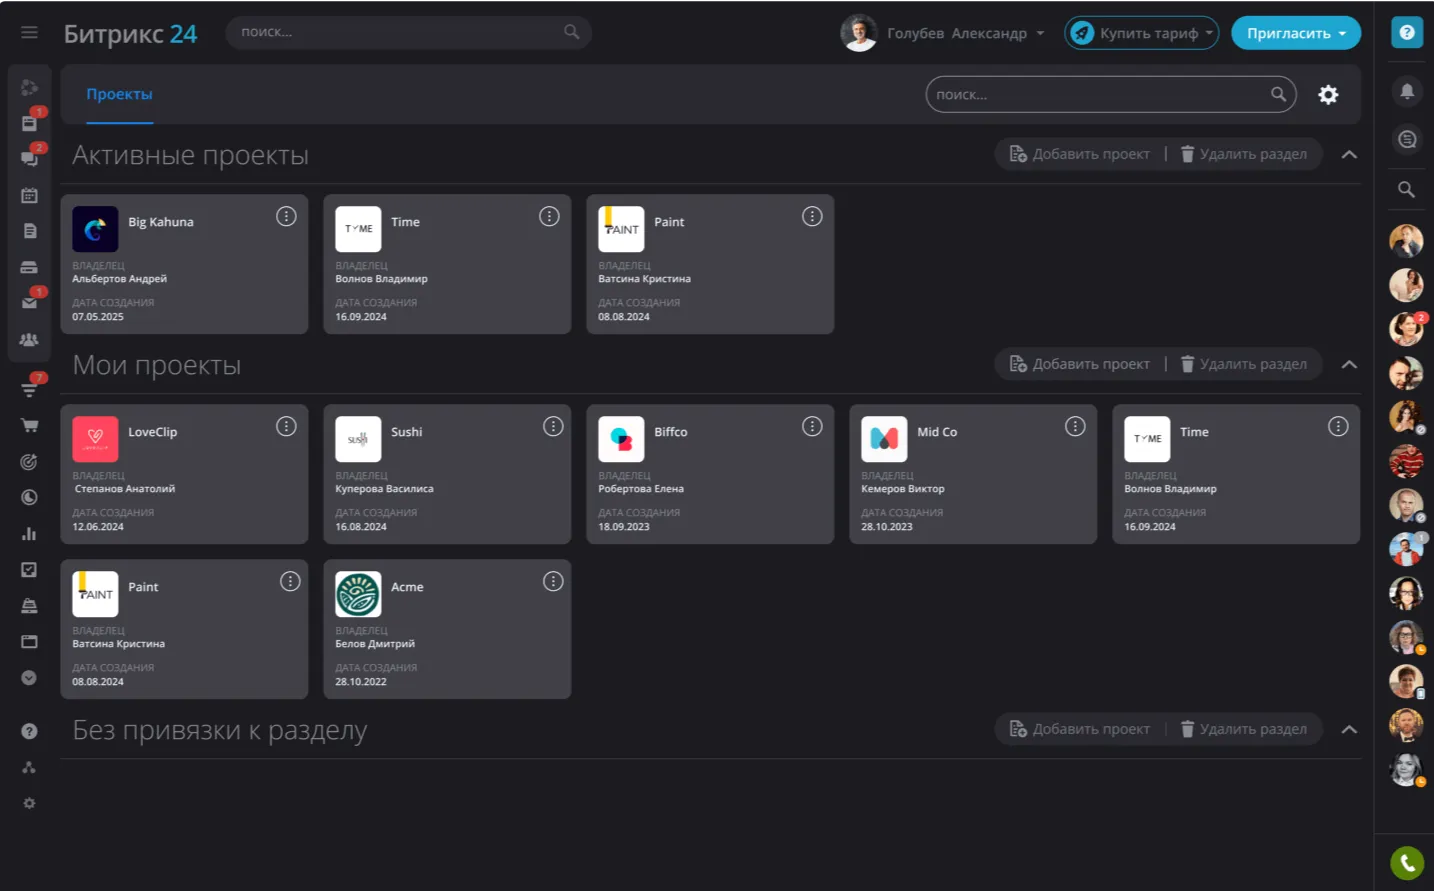Open the activity feed icon below bell
1434x891 pixels.
(1407, 139)
